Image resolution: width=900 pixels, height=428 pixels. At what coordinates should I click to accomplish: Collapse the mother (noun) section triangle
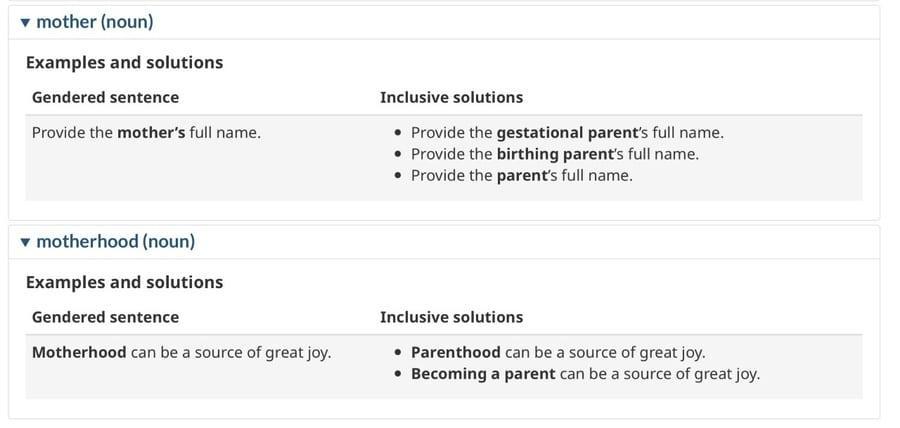[x=25, y=23]
